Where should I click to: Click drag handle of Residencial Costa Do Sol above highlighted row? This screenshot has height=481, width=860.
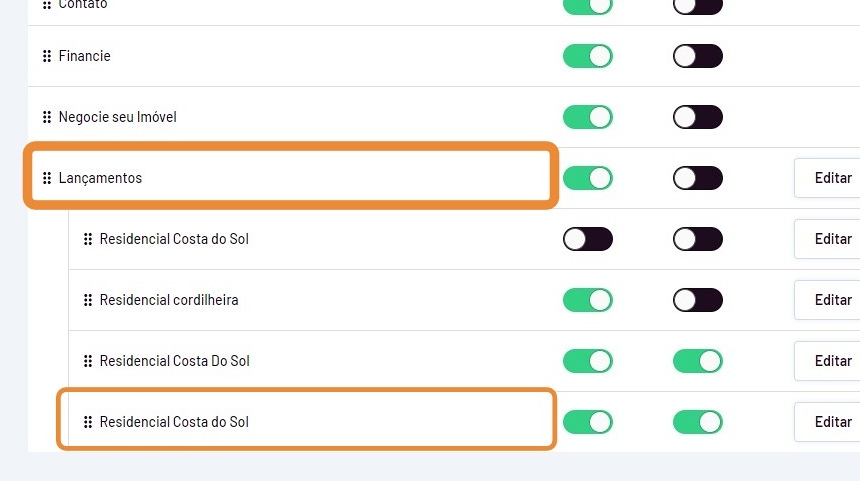[x=88, y=361]
